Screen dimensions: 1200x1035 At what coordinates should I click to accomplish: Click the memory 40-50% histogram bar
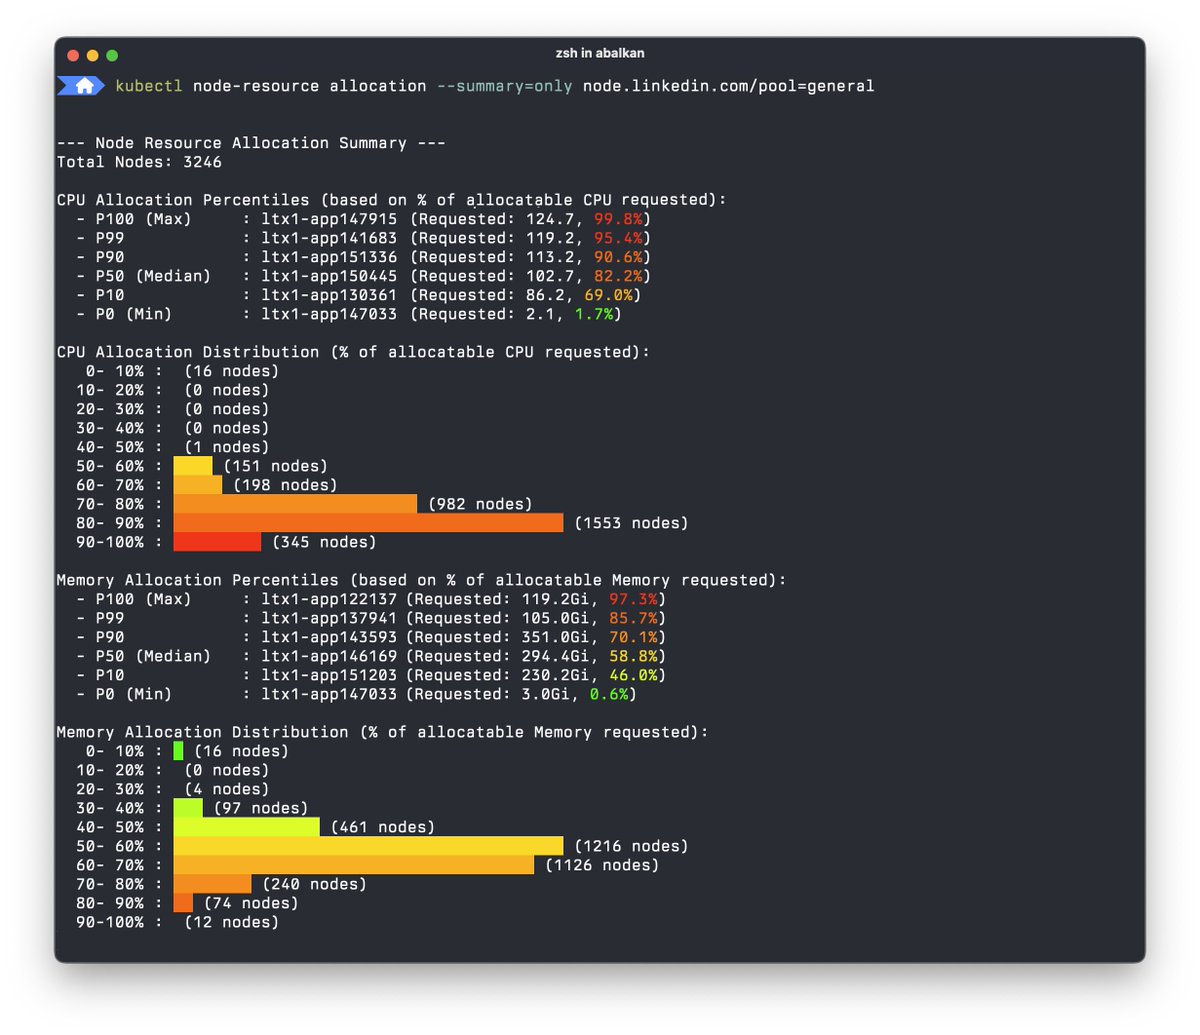(x=247, y=827)
